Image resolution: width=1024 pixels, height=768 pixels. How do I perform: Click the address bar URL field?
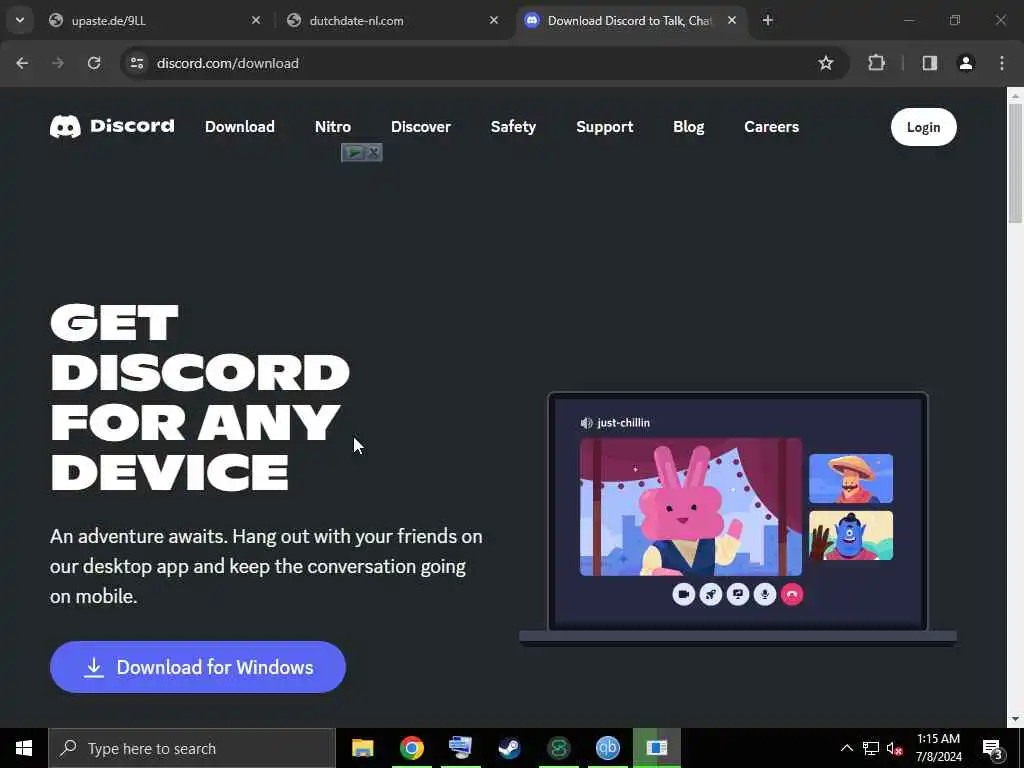(x=483, y=63)
